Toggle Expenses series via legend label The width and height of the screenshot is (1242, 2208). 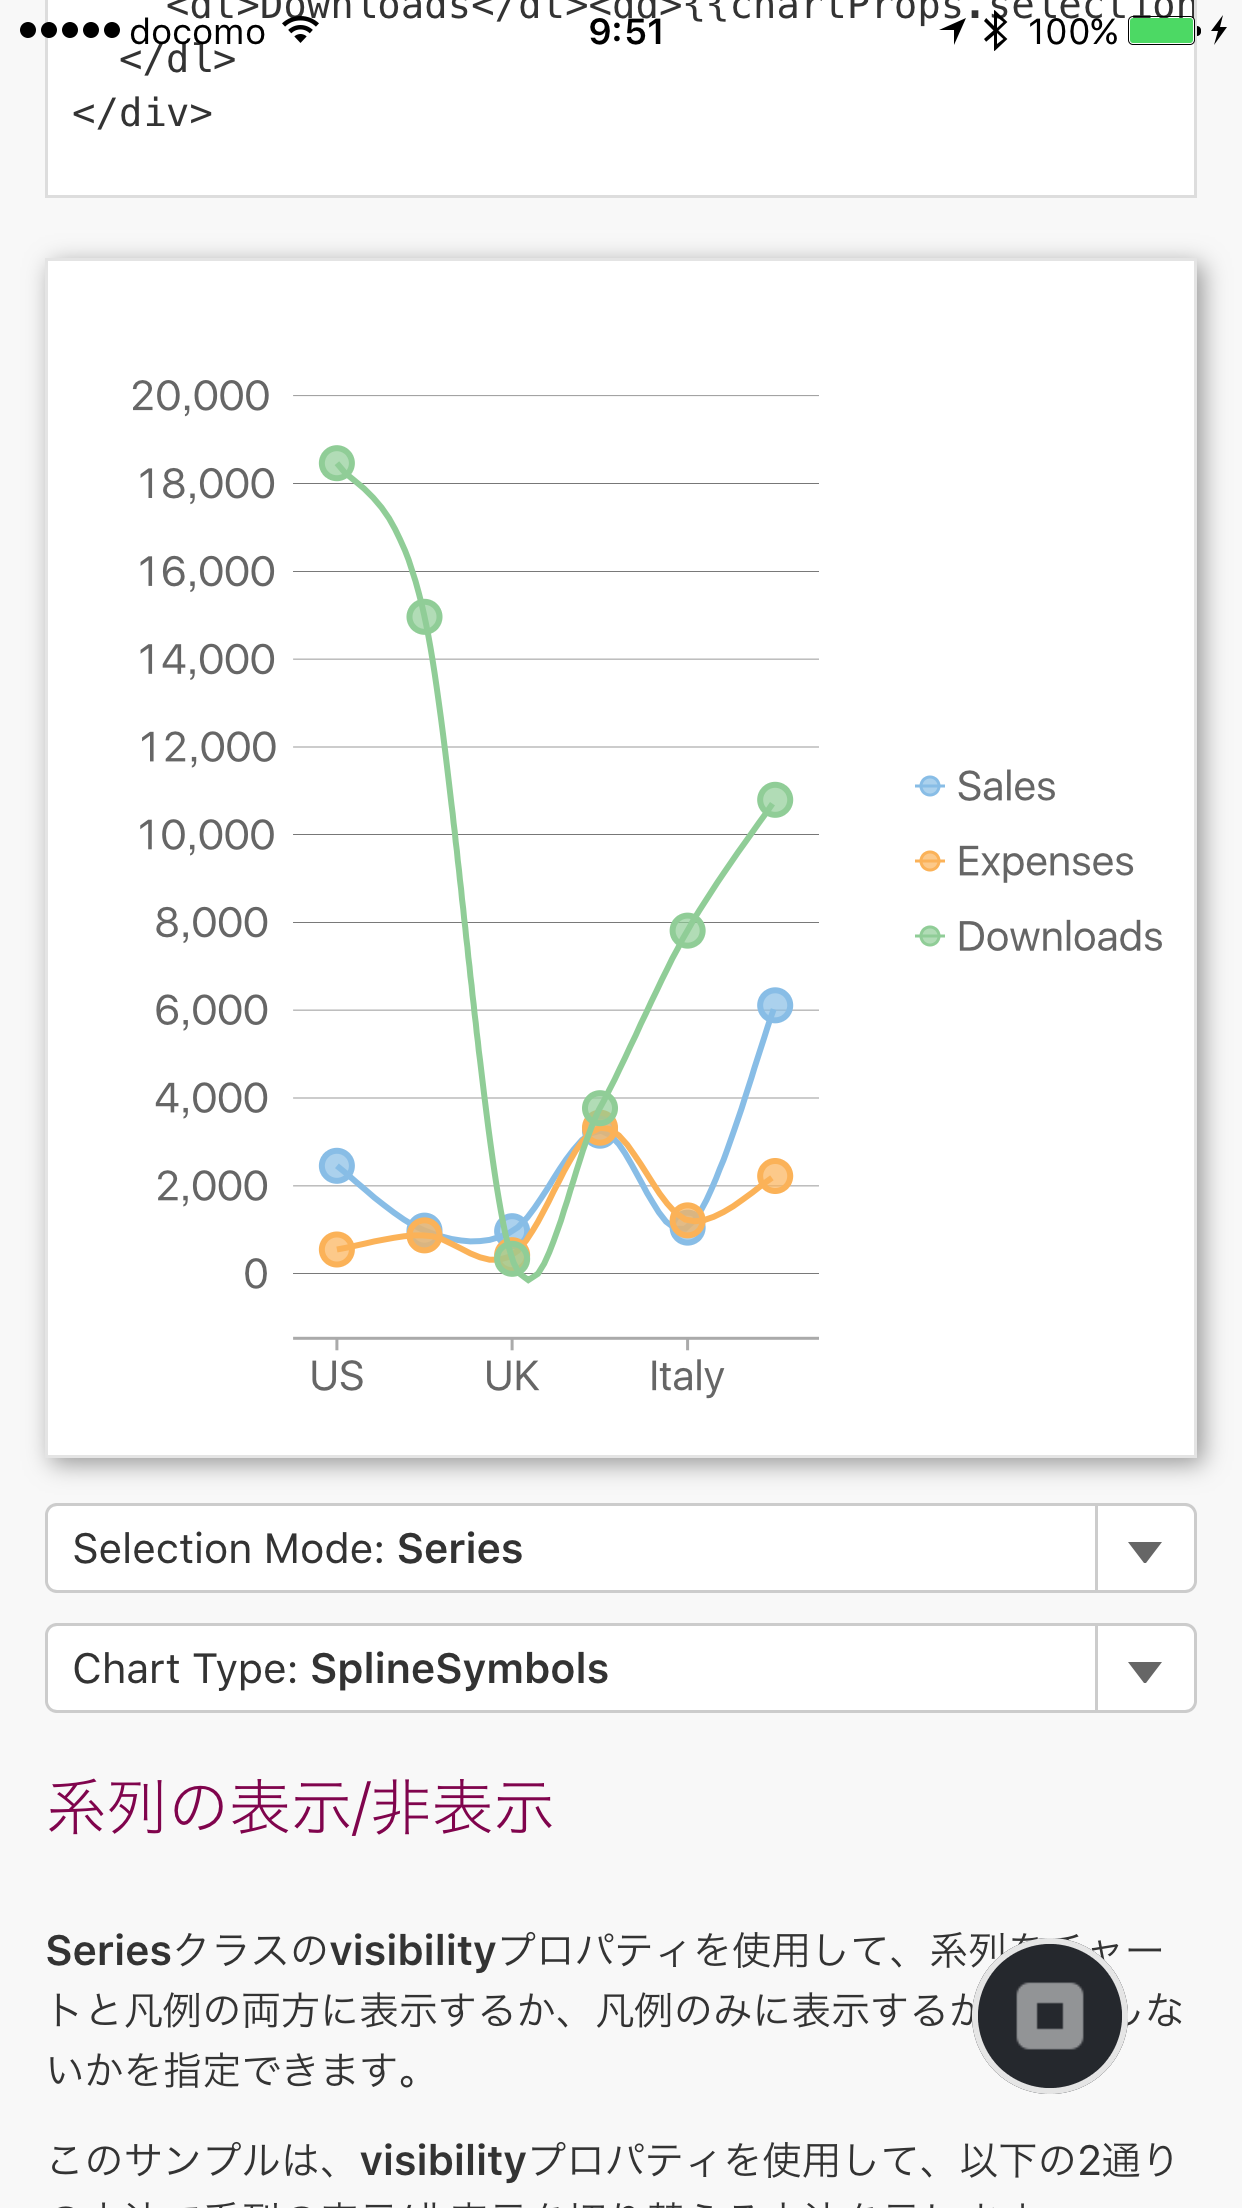(x=1045, y=861)
